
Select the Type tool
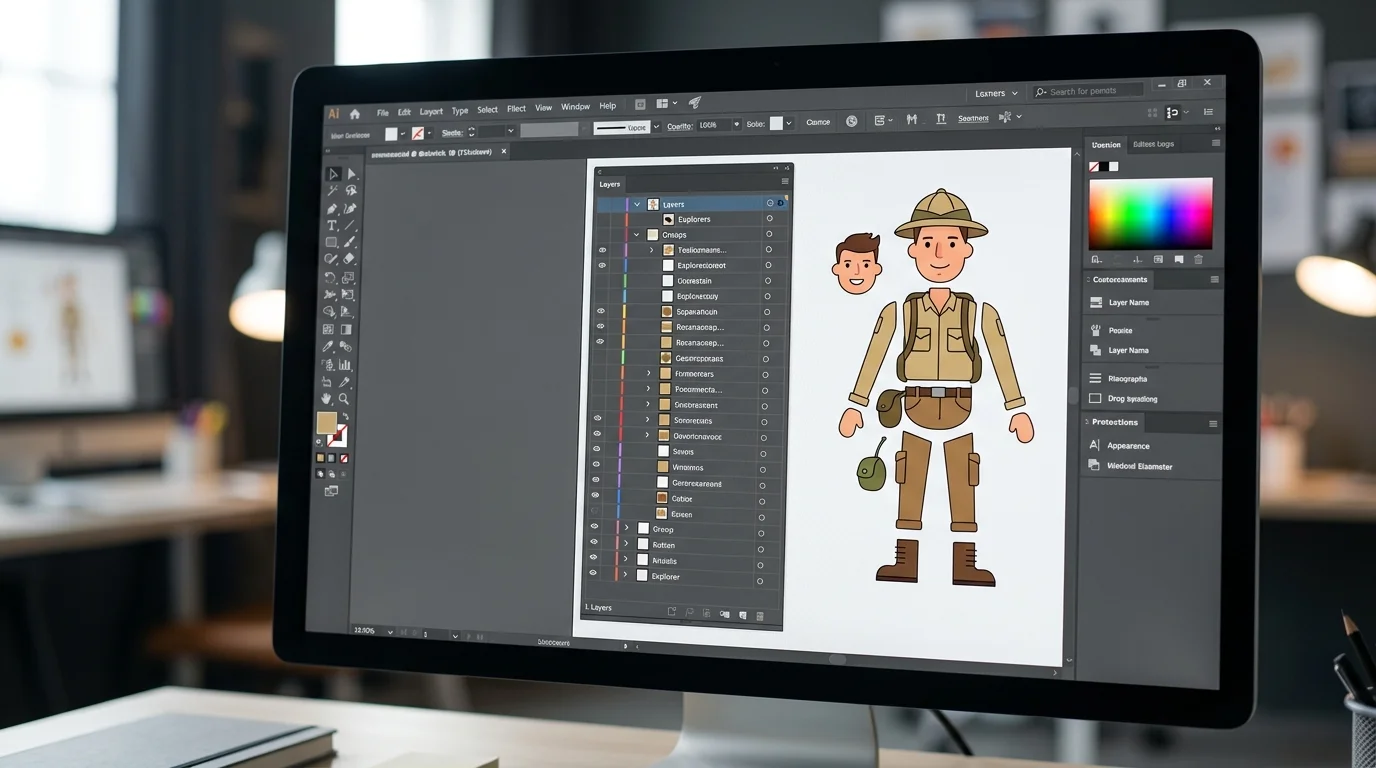332,225
